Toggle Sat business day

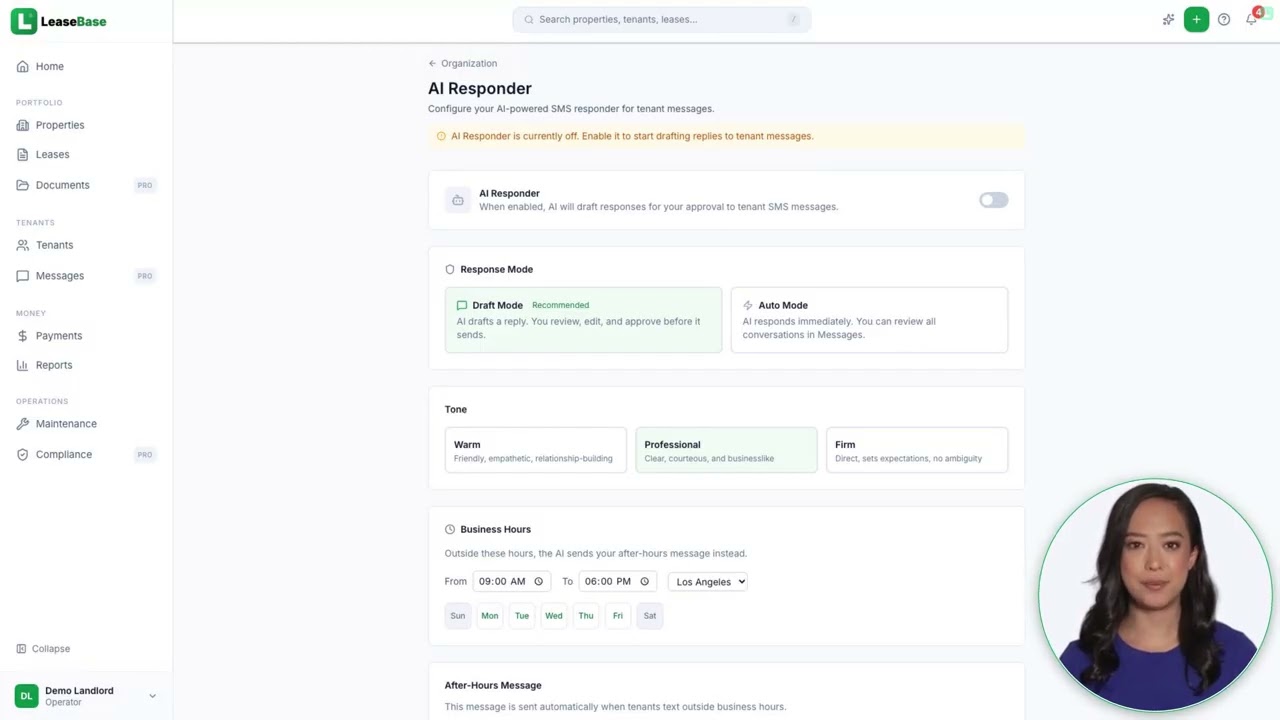650,616
